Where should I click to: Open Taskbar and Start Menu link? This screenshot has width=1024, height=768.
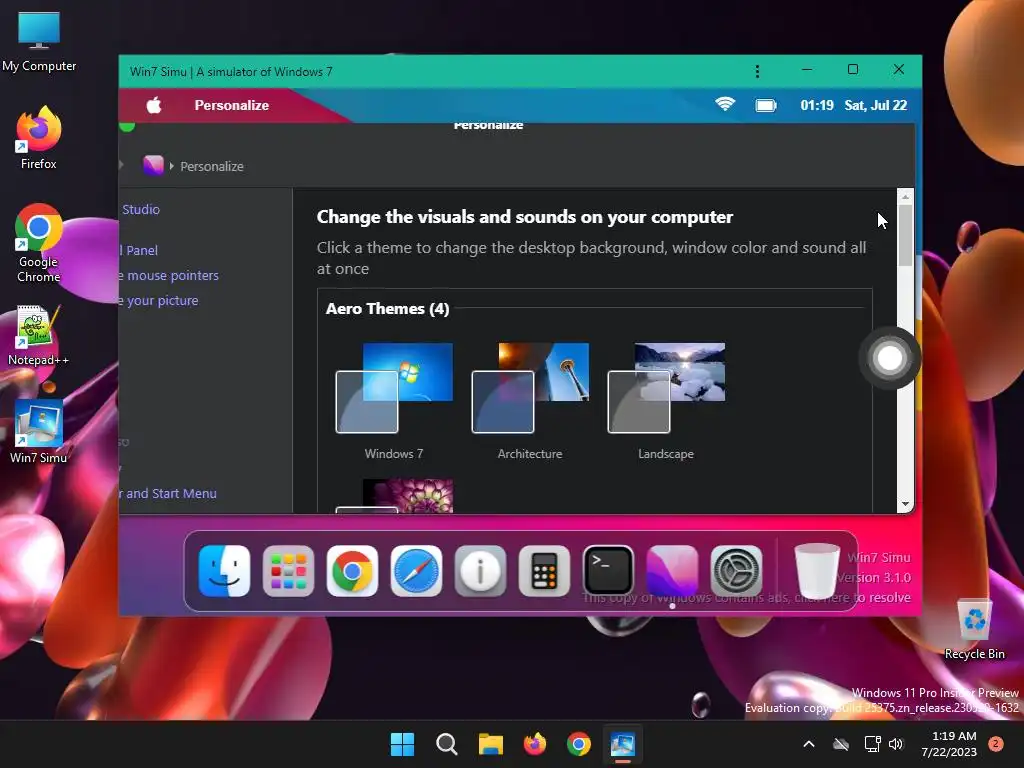(x=168, y=493)
